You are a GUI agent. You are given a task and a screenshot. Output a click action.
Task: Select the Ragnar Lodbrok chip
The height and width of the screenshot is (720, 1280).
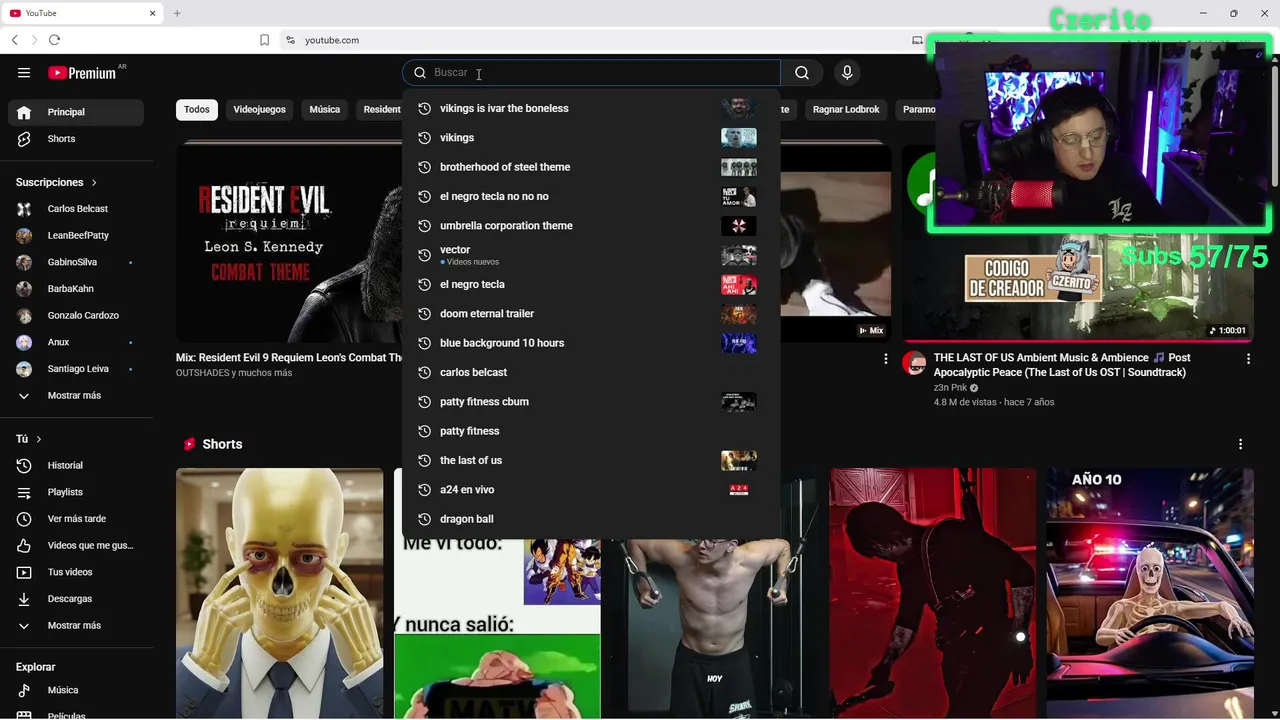(x=846, y=109)
